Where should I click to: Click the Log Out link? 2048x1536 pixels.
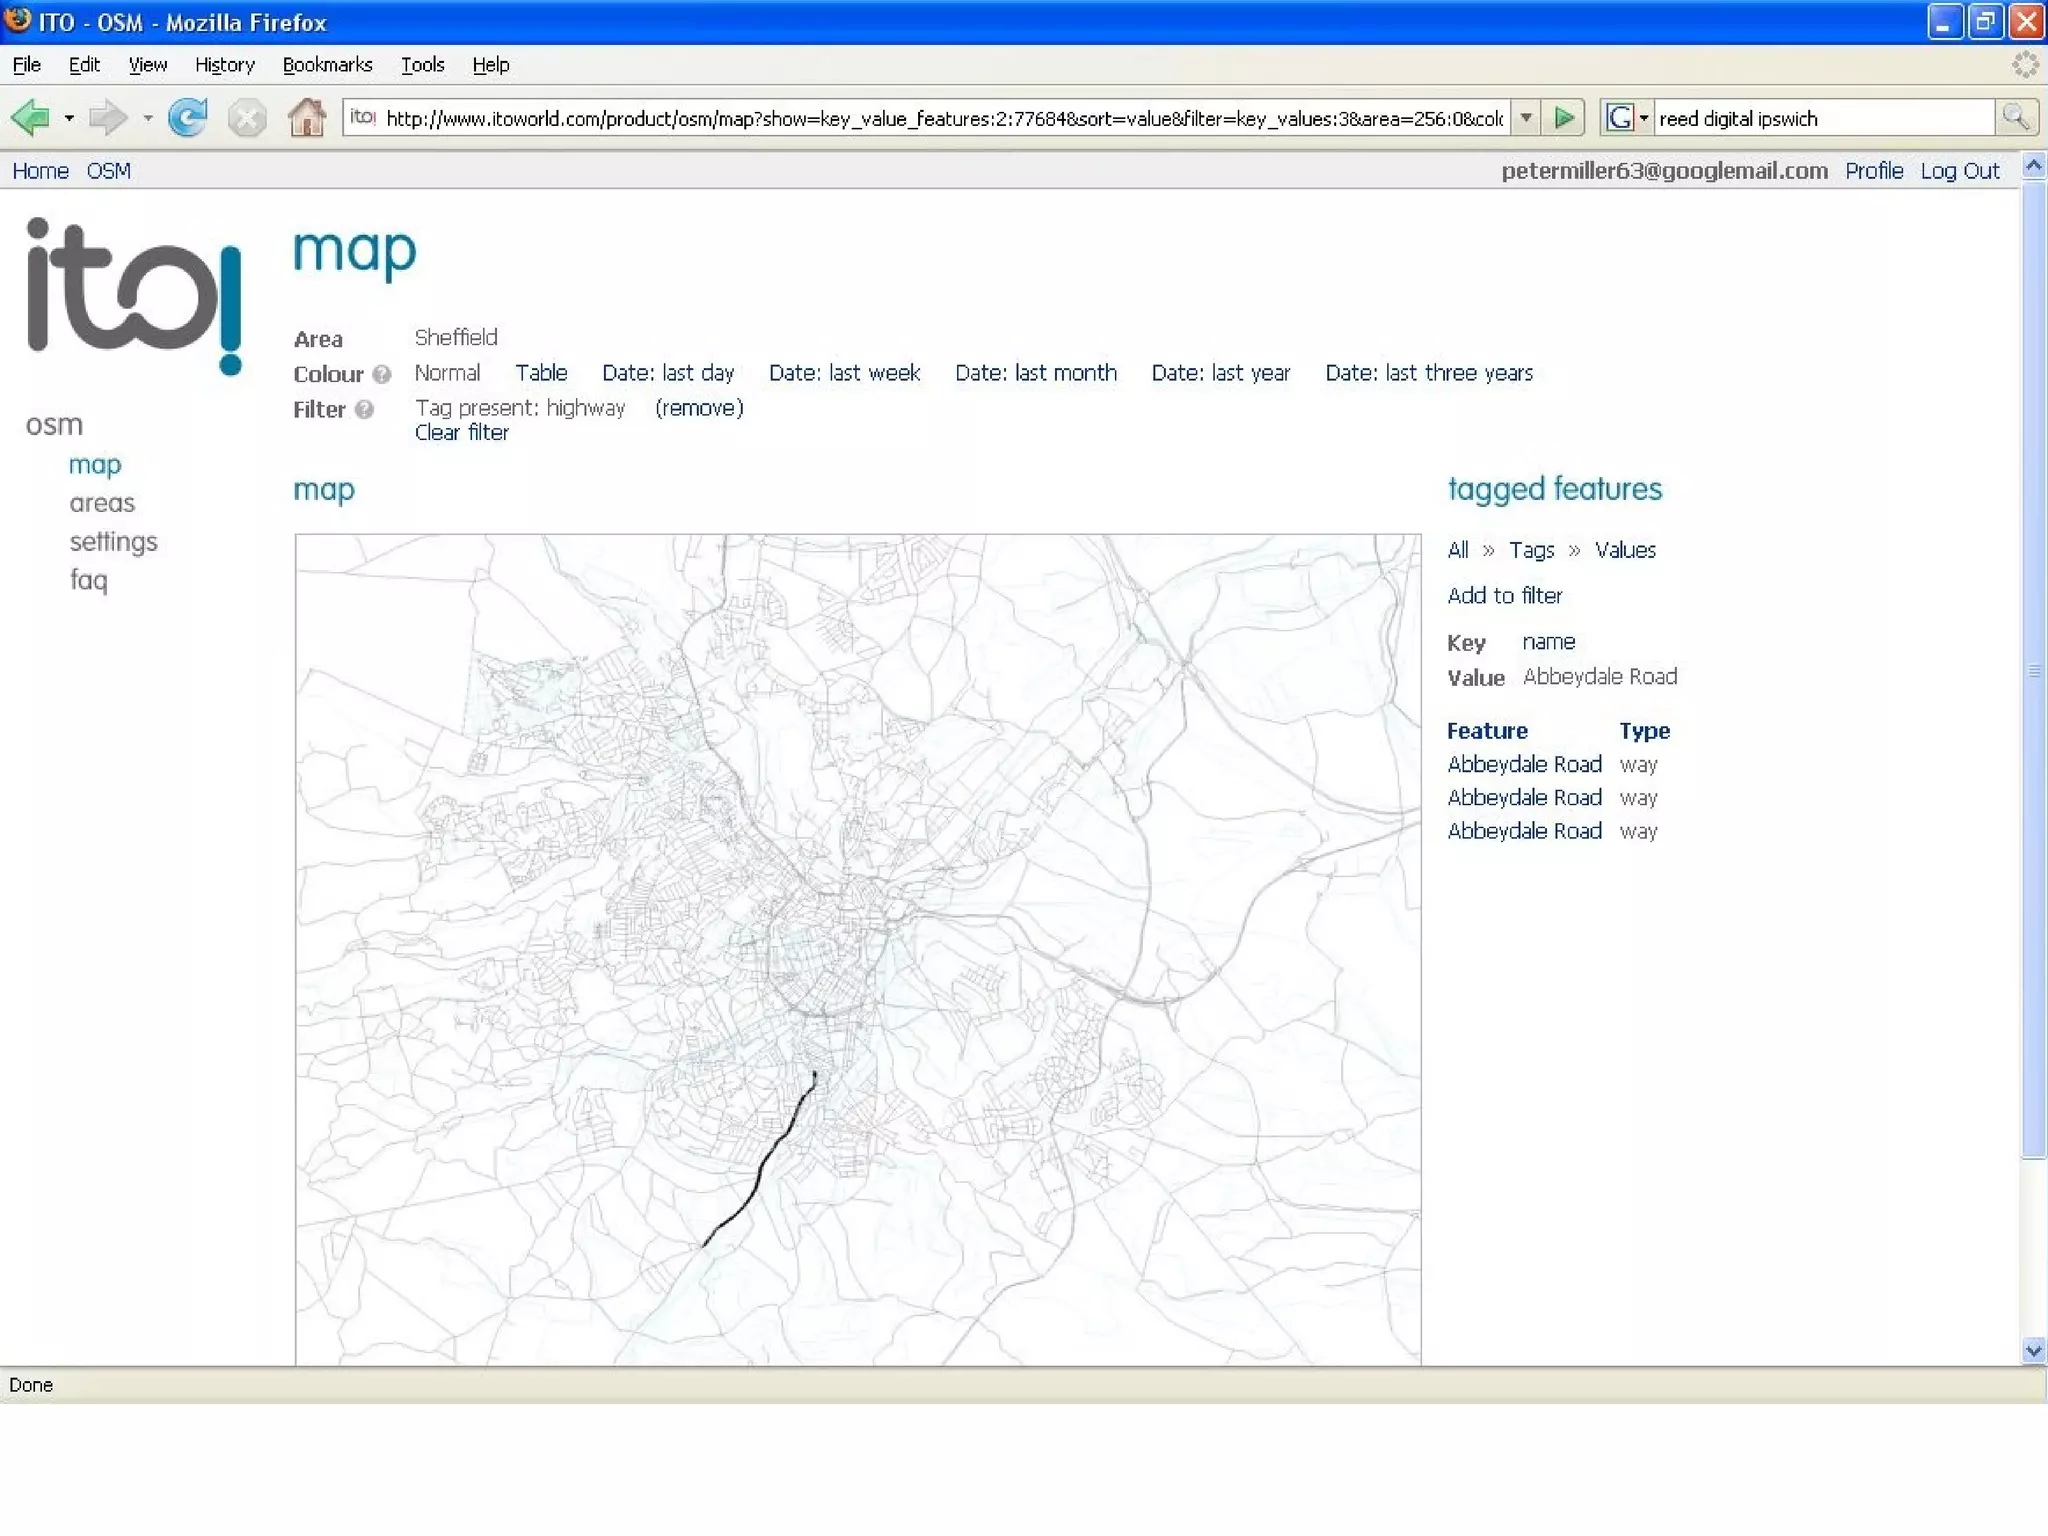point(1958,171)
